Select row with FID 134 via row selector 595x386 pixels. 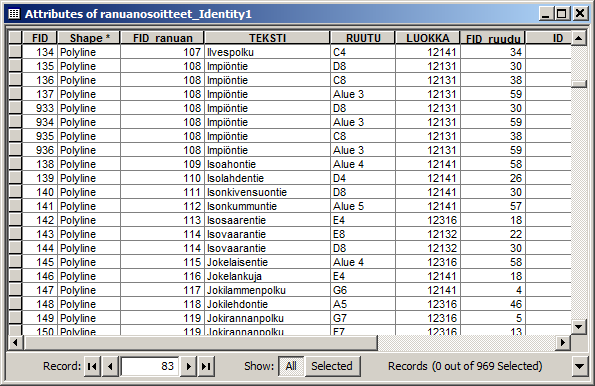(15, 52)
